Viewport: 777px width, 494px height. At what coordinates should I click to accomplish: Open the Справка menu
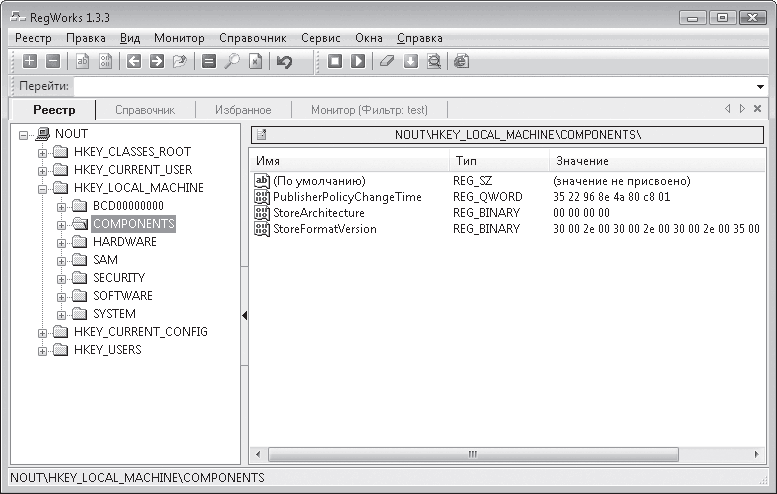(420, 38)
